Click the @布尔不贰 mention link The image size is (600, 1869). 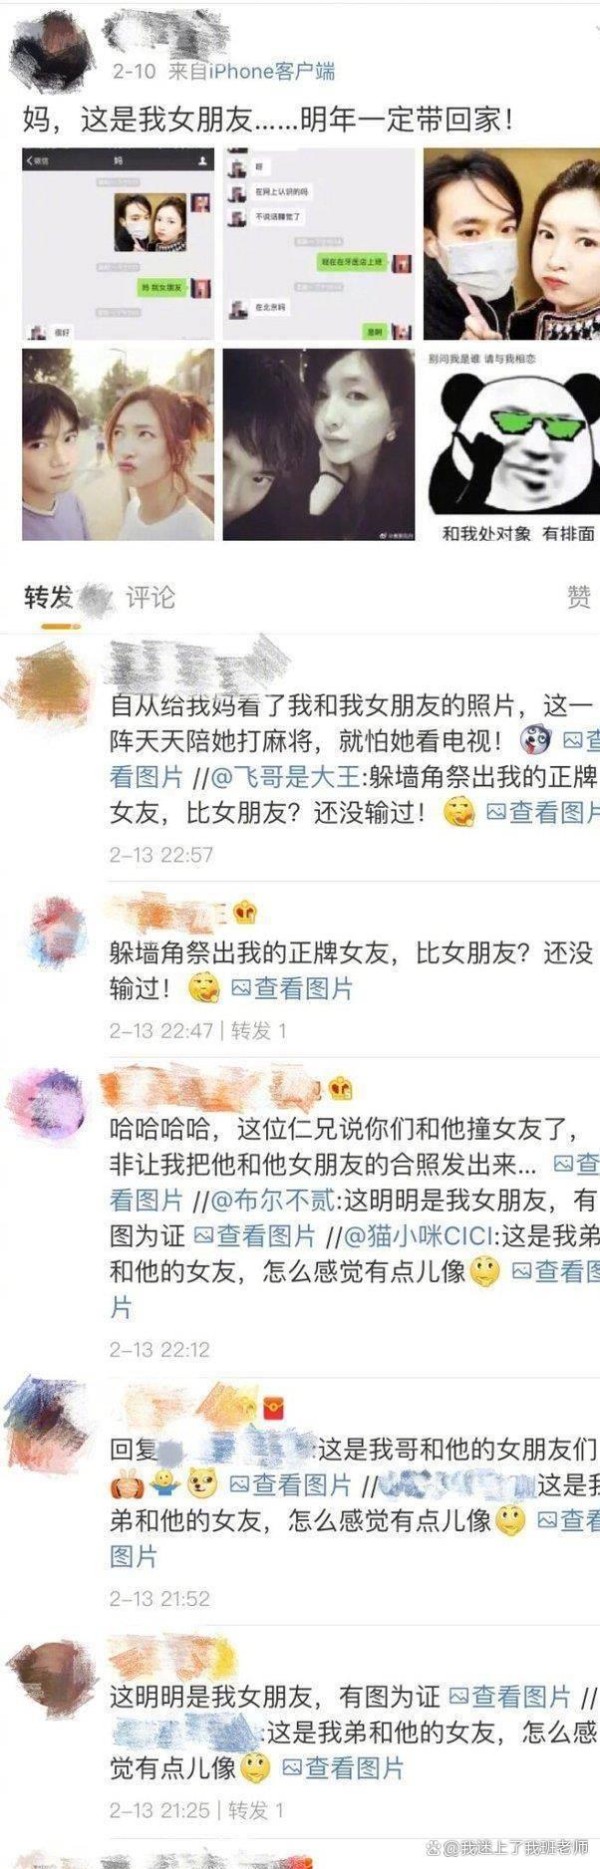(270, 1199)
